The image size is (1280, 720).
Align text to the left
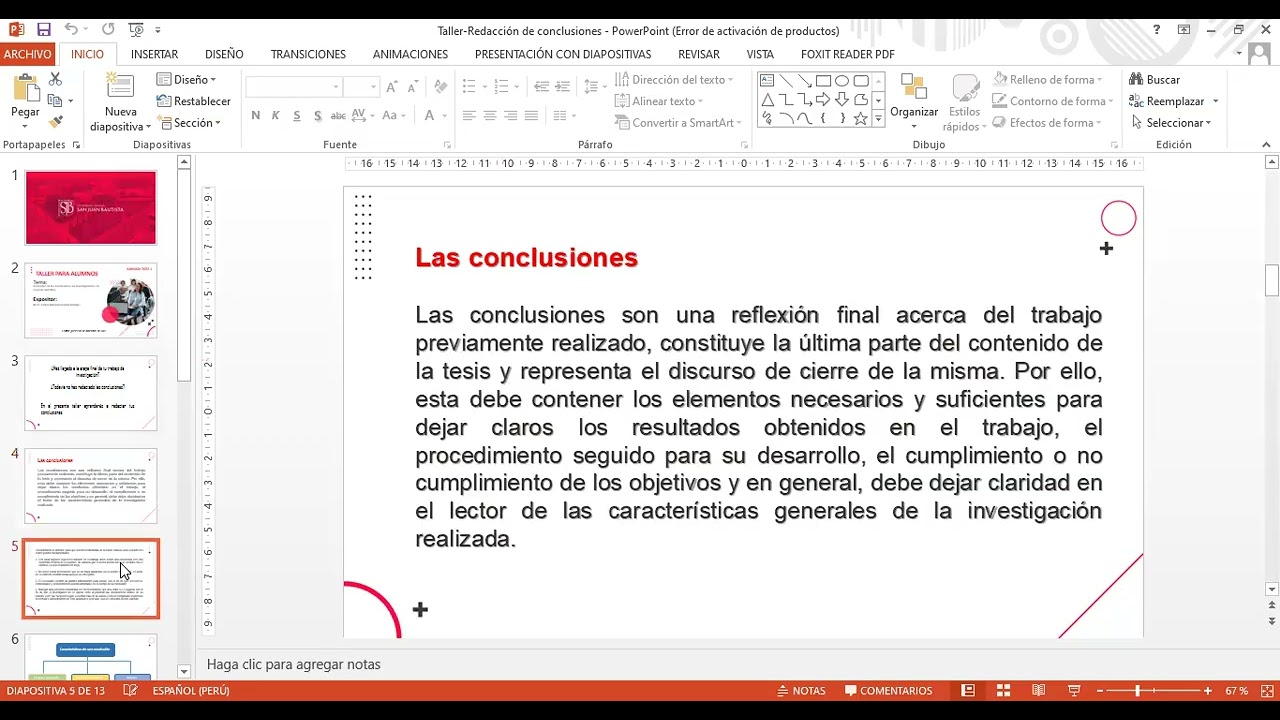click(x=469, y=116)
